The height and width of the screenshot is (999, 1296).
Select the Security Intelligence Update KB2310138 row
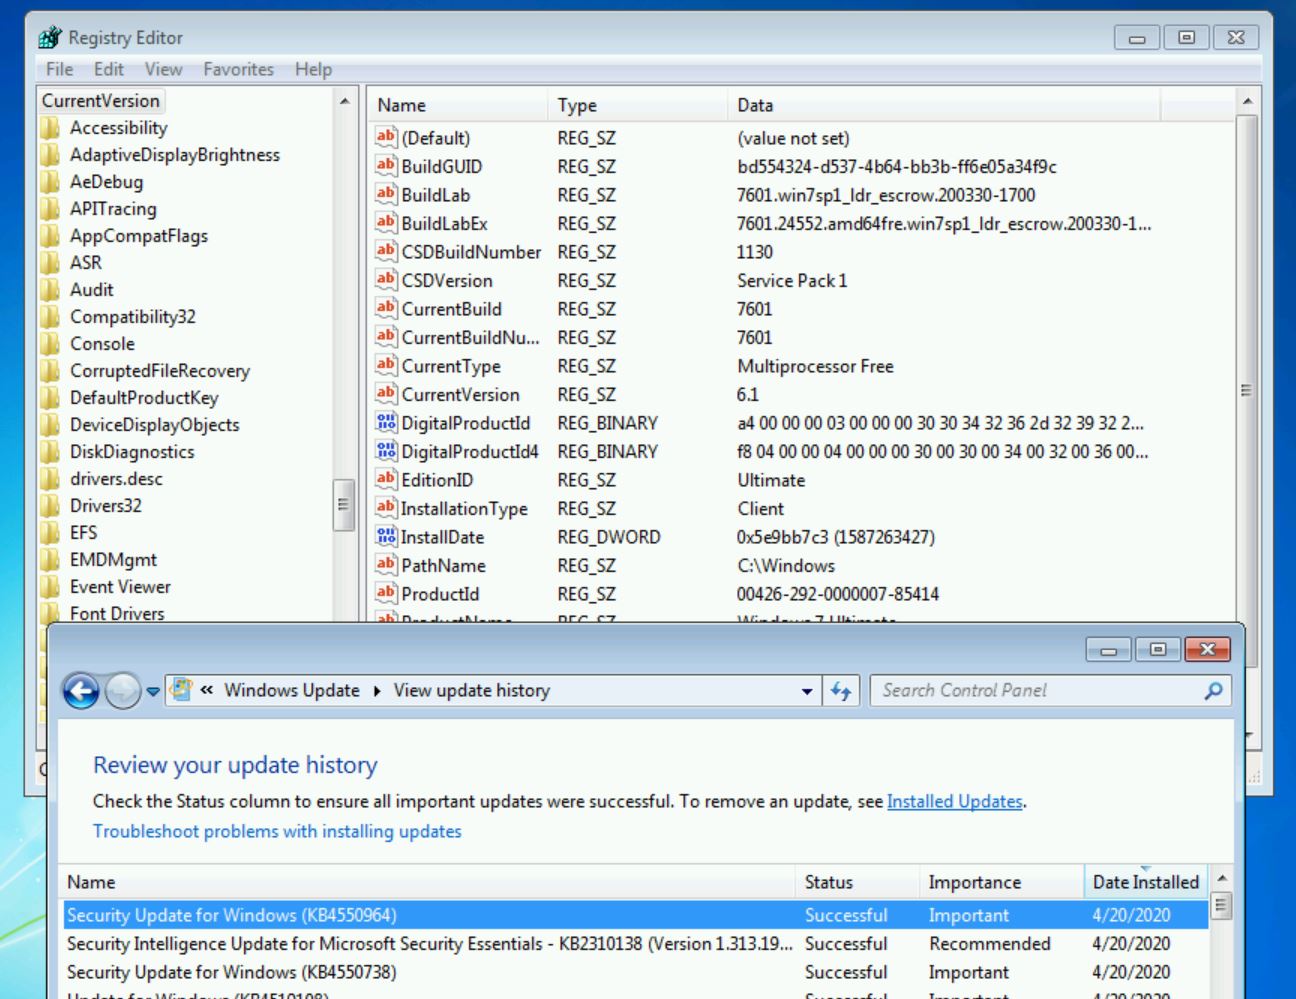635,944
